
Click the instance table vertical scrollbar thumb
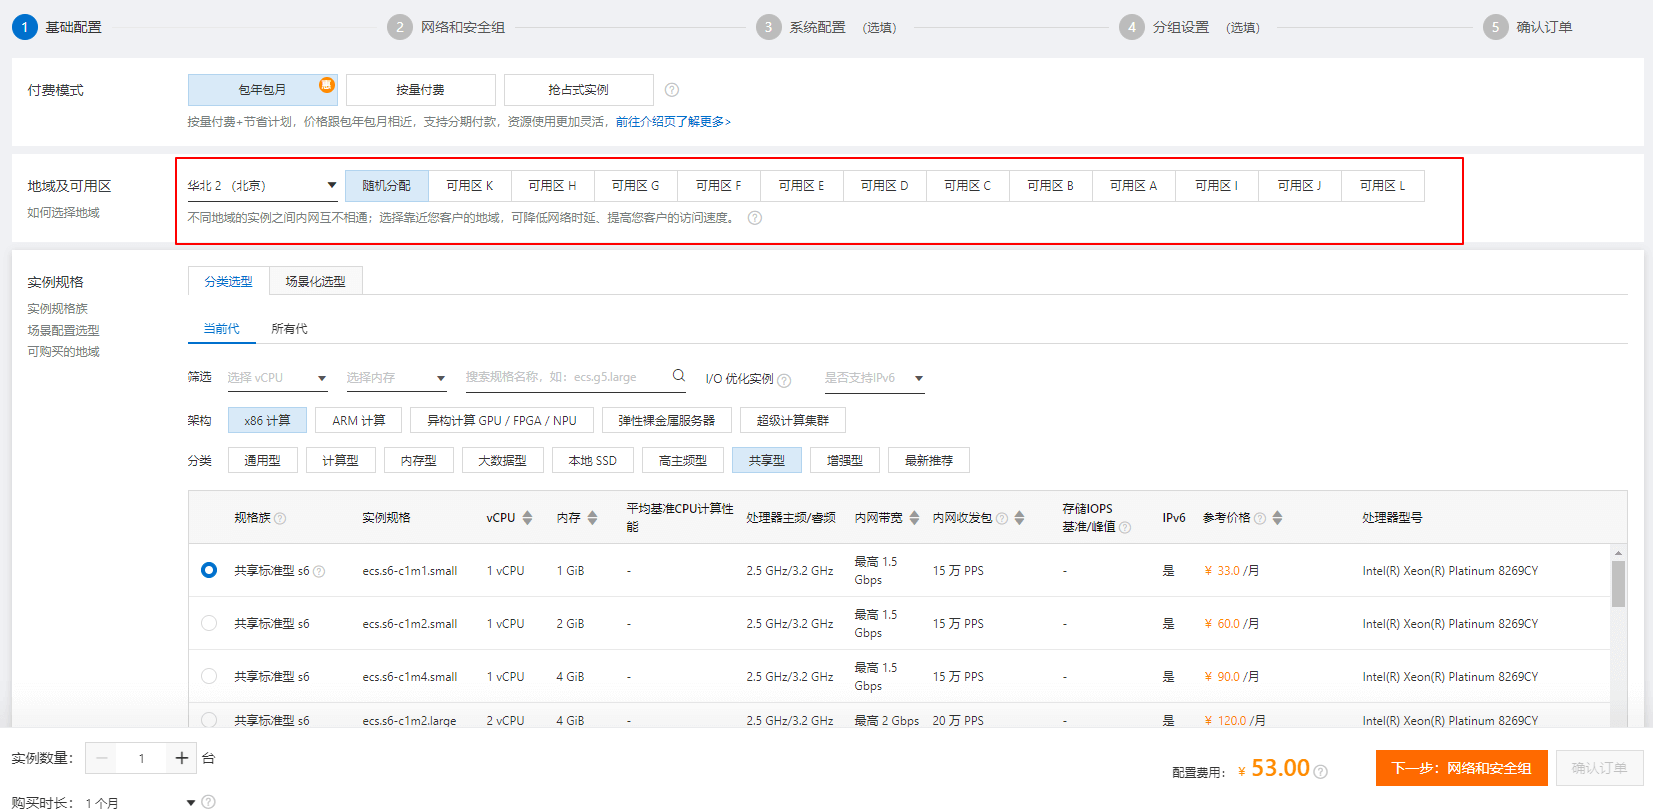click(x=1618, y=584)
